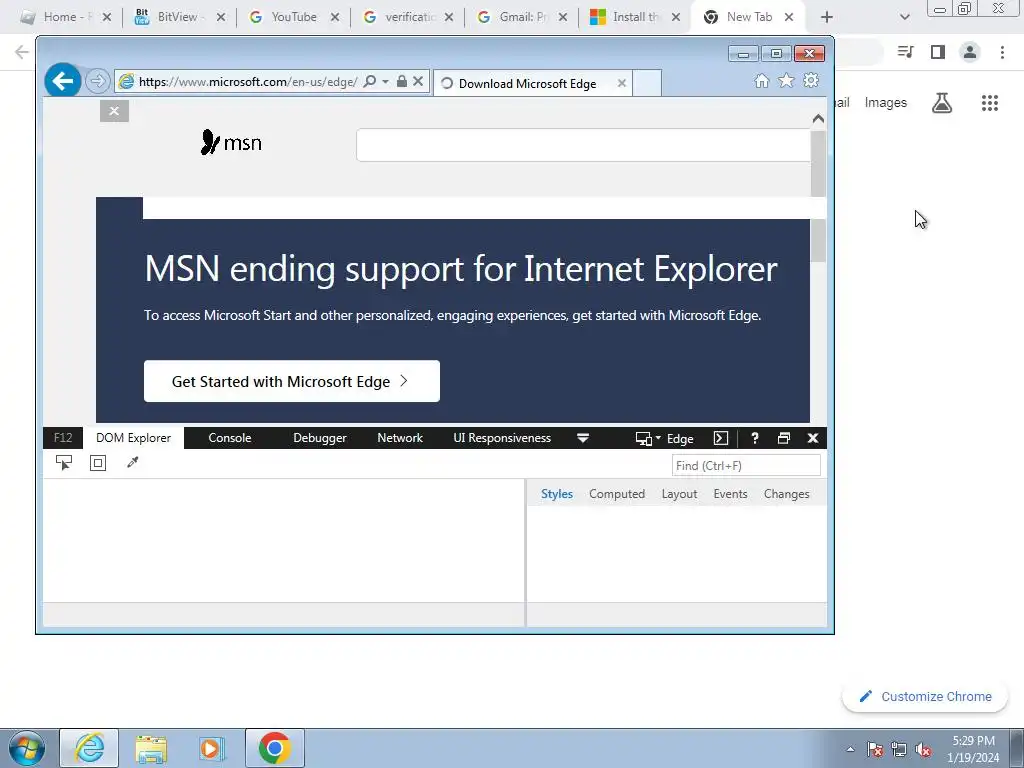
Task: Switch to the Console tab
Action: (x=230, y=438)
